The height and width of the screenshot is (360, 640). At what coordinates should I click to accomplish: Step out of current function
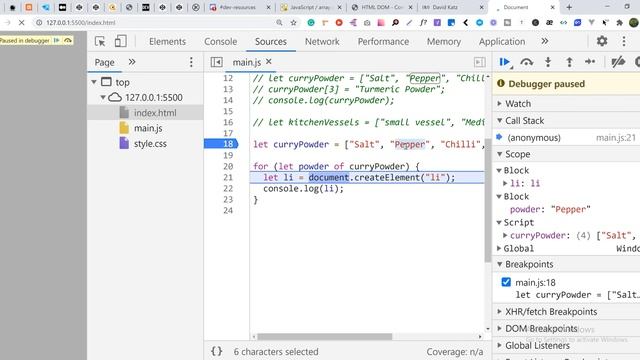[x=569, y=62]
